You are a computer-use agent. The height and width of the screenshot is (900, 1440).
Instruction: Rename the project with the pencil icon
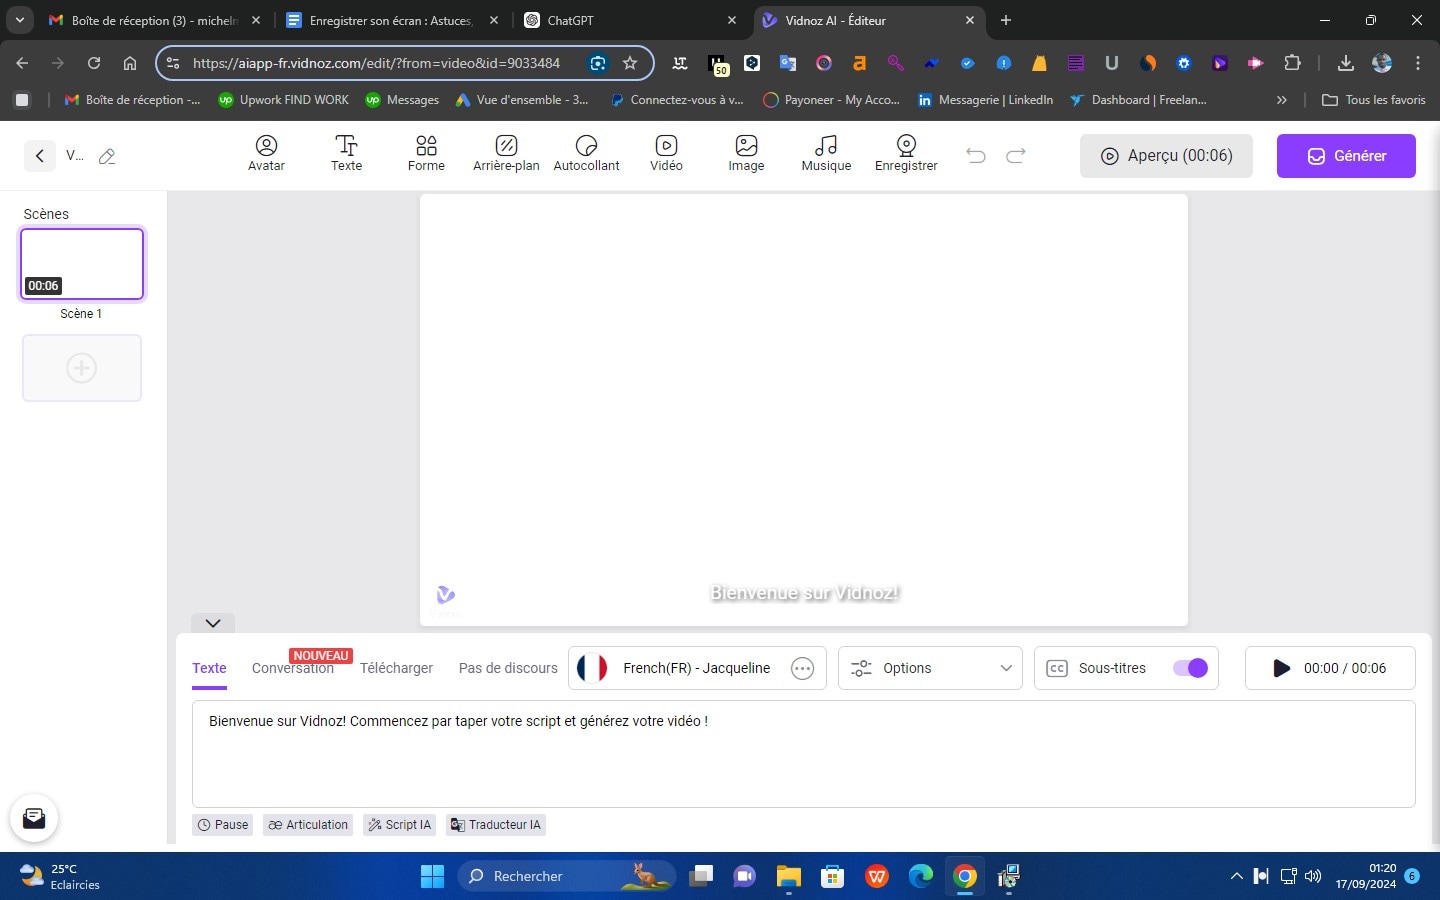tap(107, 155)
